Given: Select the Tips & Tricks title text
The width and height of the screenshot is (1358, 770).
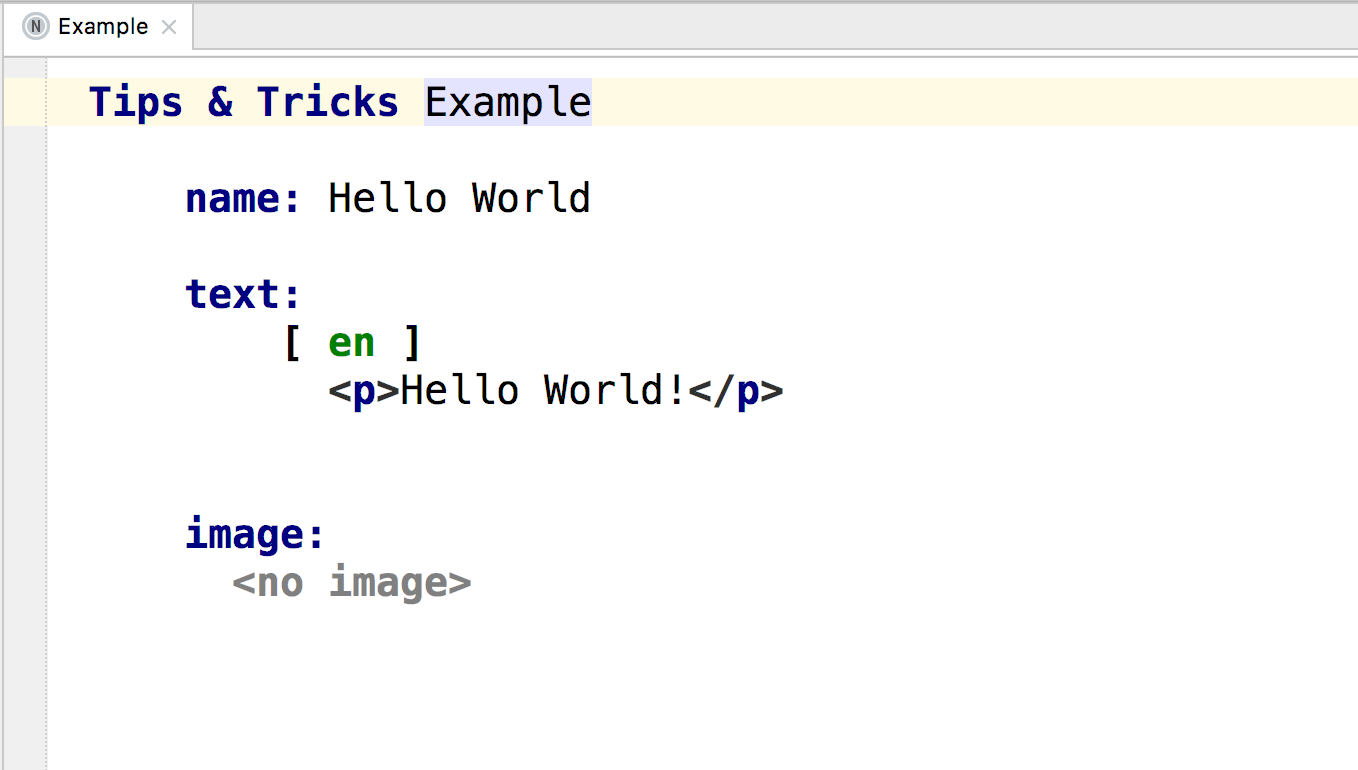Looking at the screenshot, I should tap(243, 100).
